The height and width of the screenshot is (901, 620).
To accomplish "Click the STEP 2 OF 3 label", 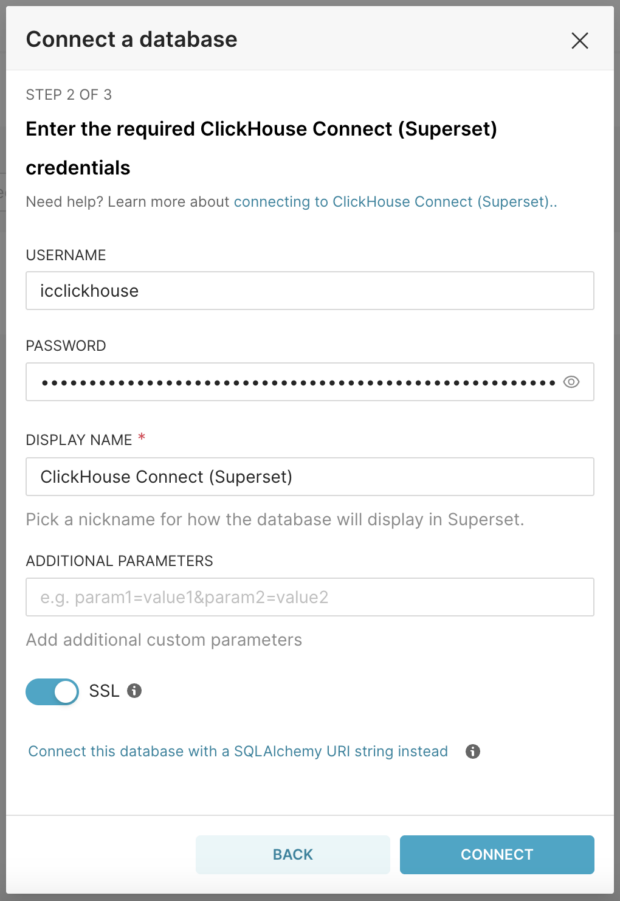I will coord(69,95).
